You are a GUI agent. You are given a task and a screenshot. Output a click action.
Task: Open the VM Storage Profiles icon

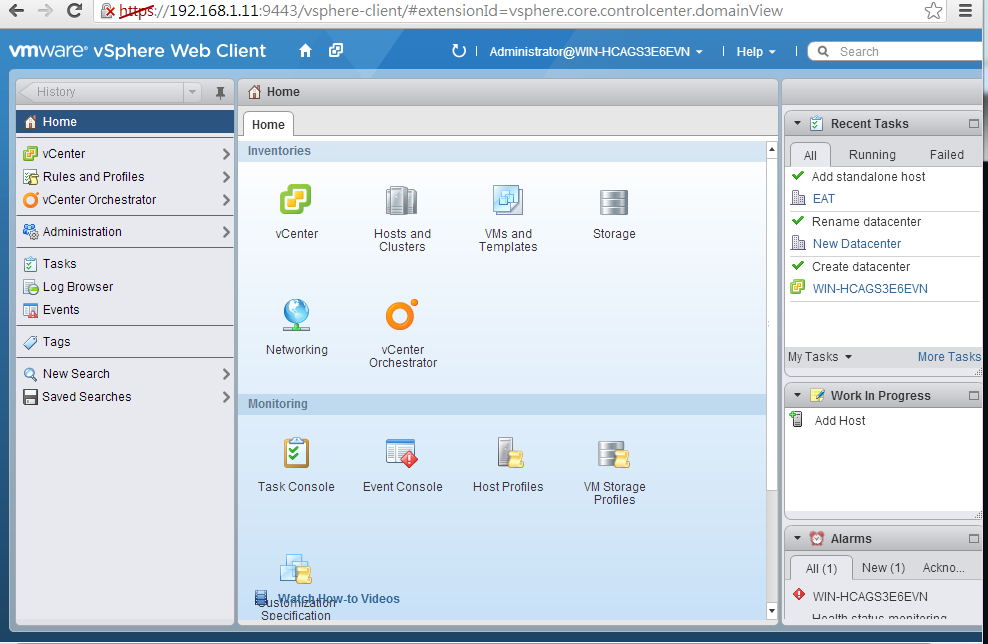click(x=614, y=454)
